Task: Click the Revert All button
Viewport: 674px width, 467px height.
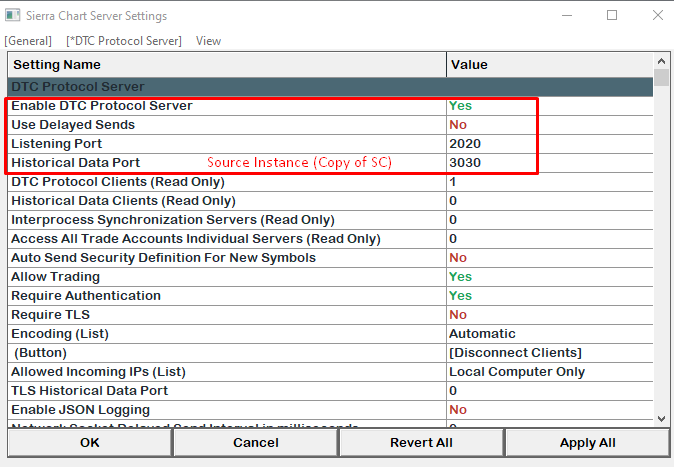Action: [421, 442]
